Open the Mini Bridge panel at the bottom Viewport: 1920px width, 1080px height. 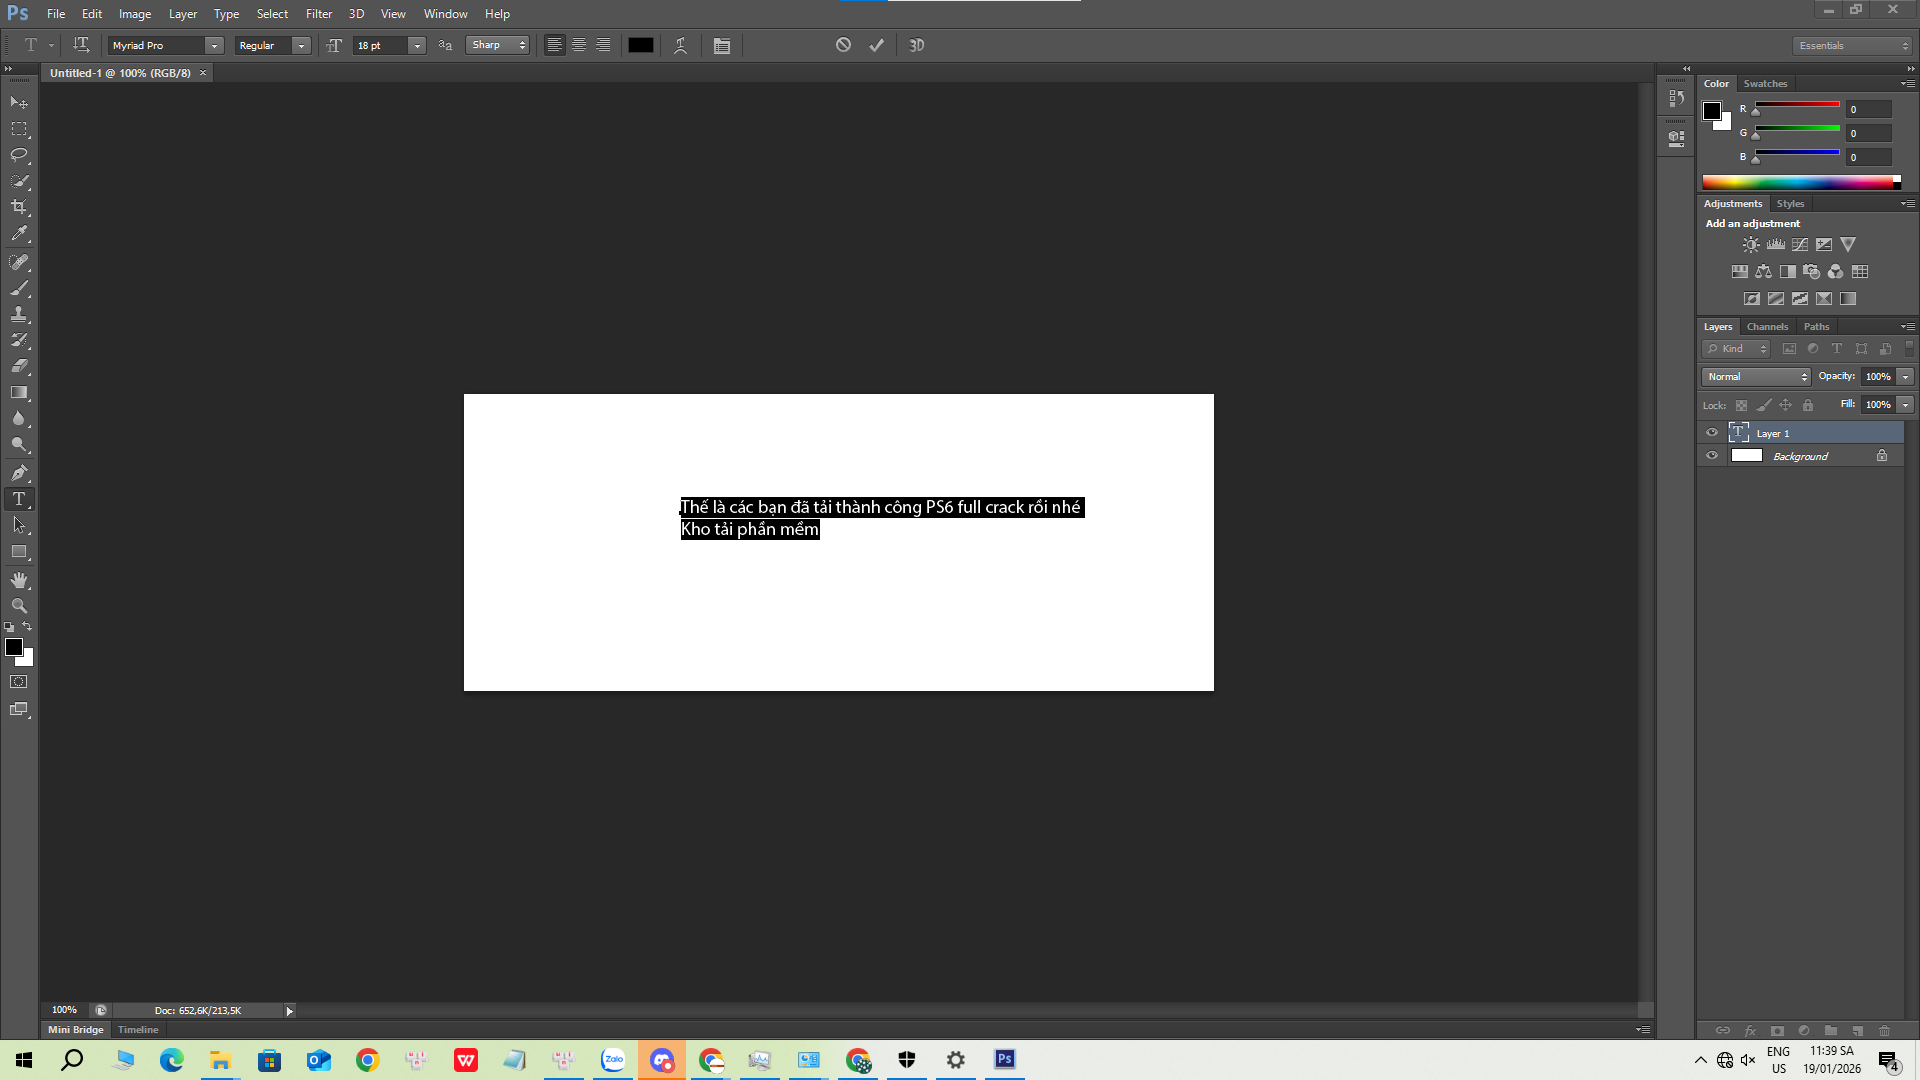pos(75,1029)
